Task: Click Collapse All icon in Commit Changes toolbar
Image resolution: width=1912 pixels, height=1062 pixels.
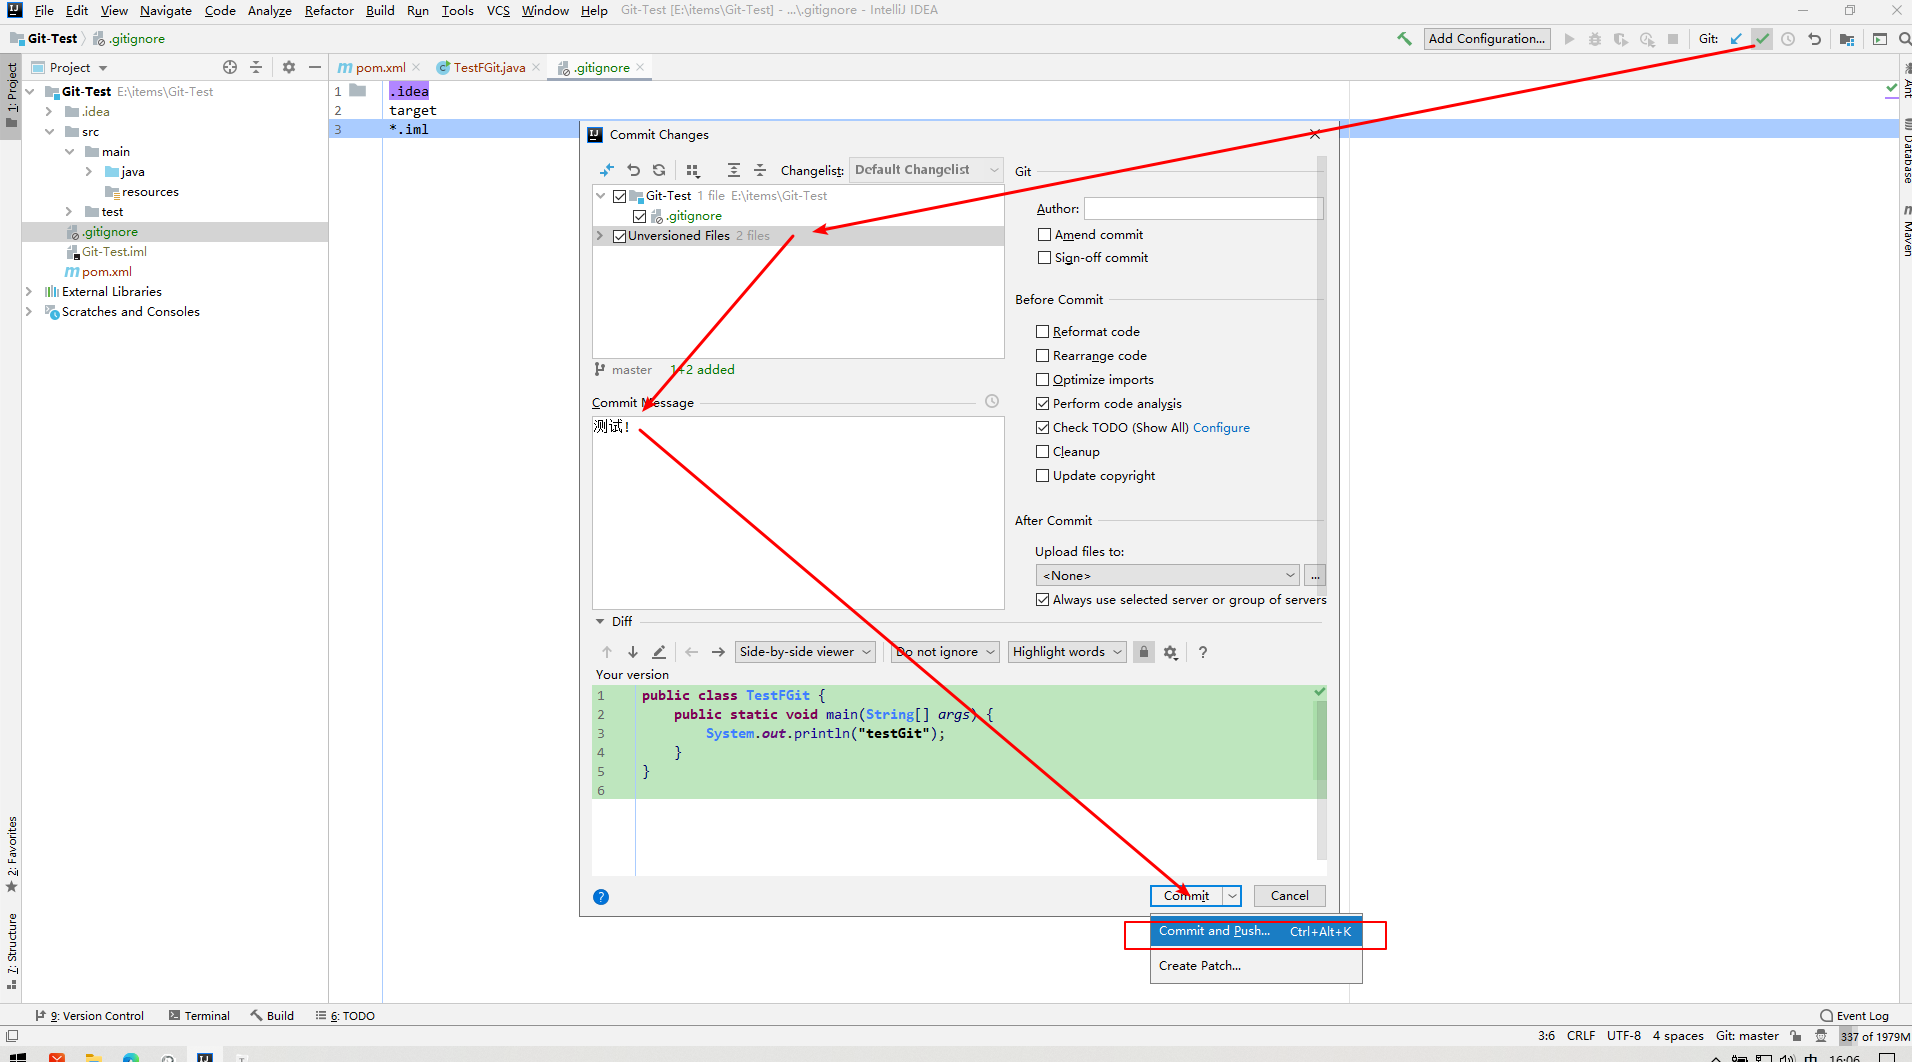Action: pos(760,170)
